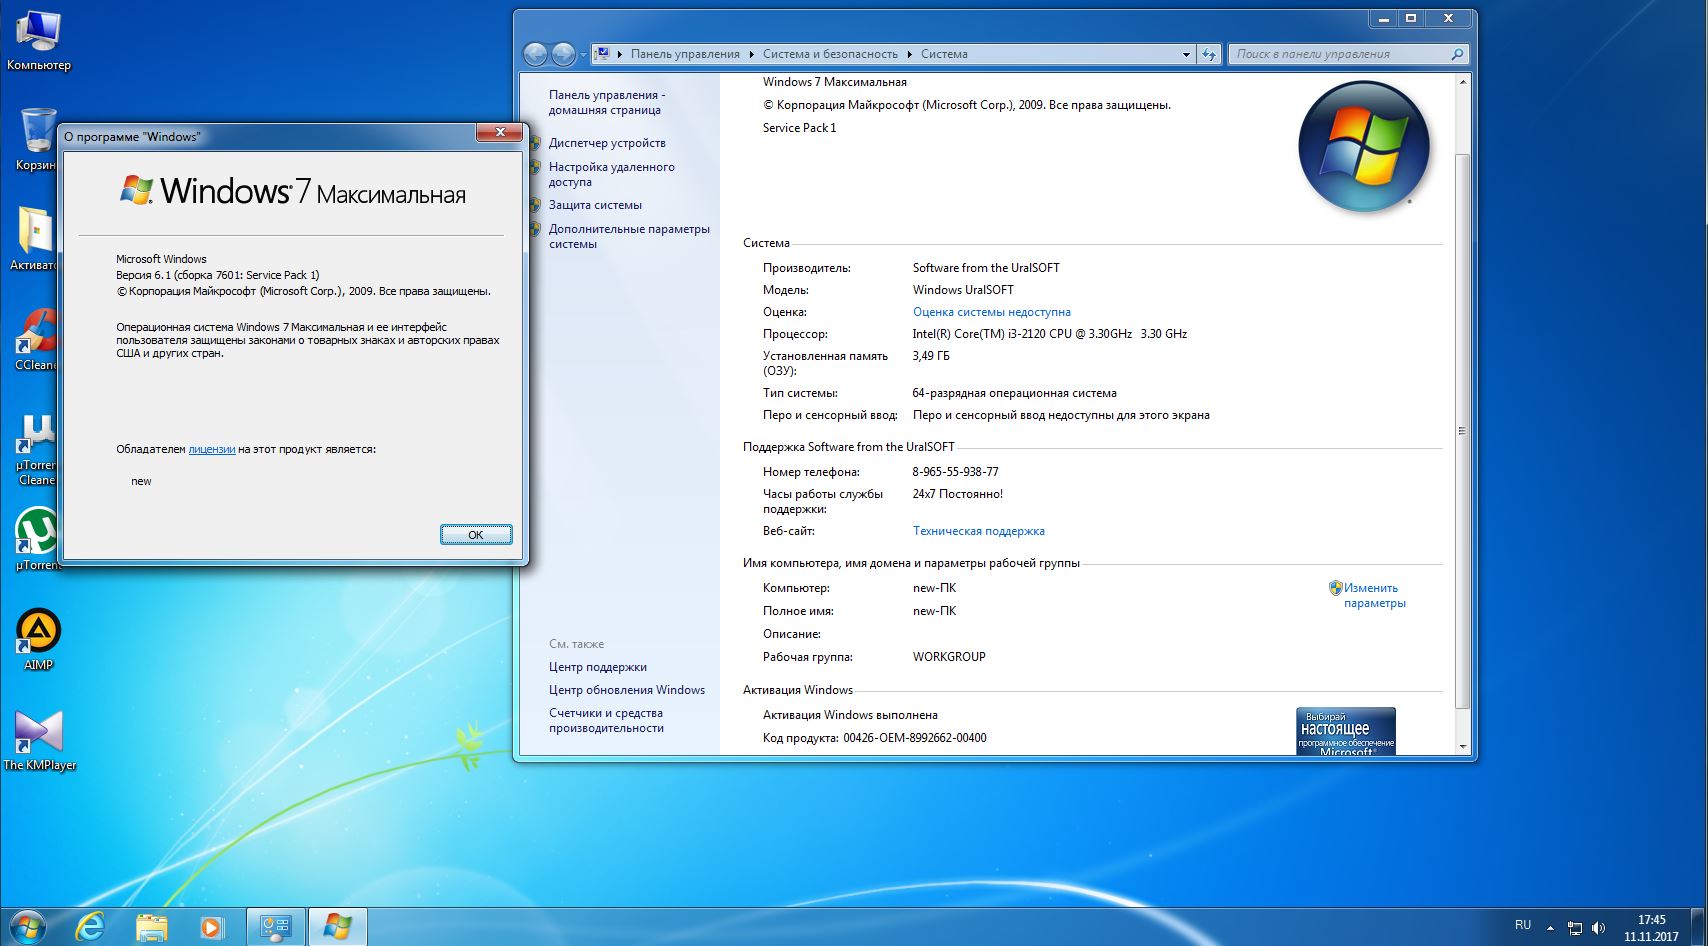Show hidden tray icons arrow
The image size is (1708, 946).
[x=1551, y=928]
